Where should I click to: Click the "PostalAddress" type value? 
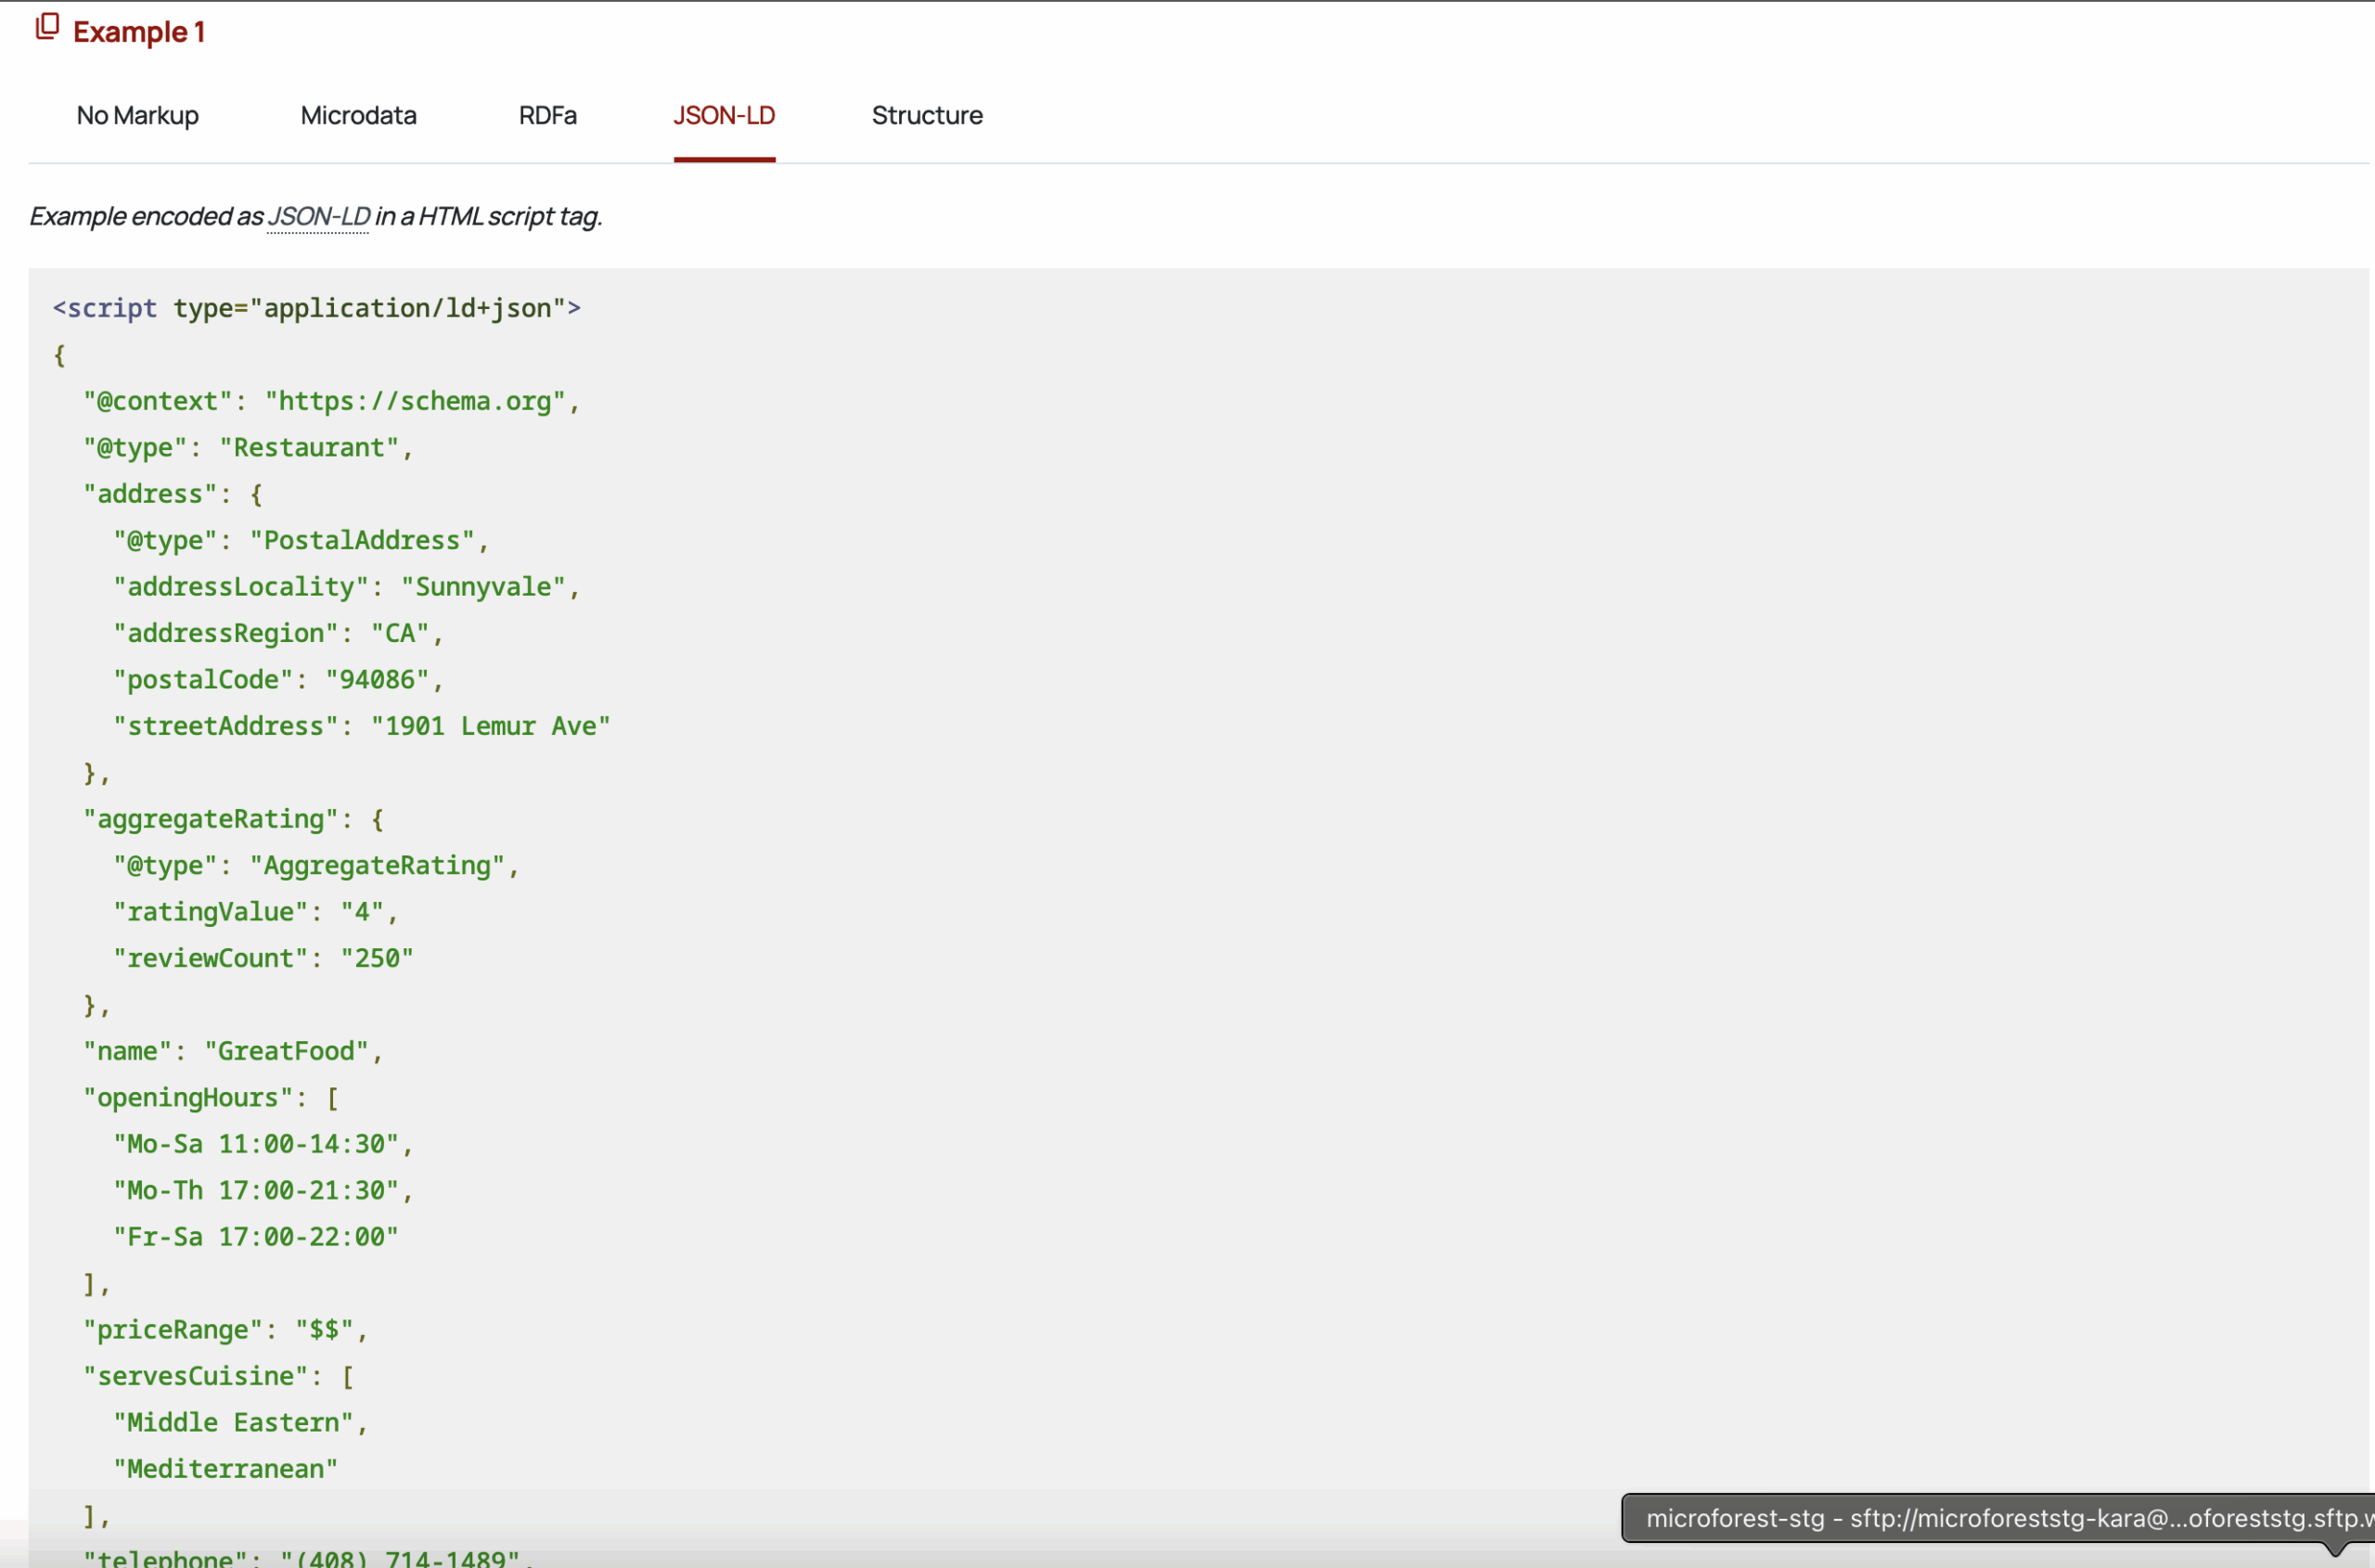[x=361, y=540]
